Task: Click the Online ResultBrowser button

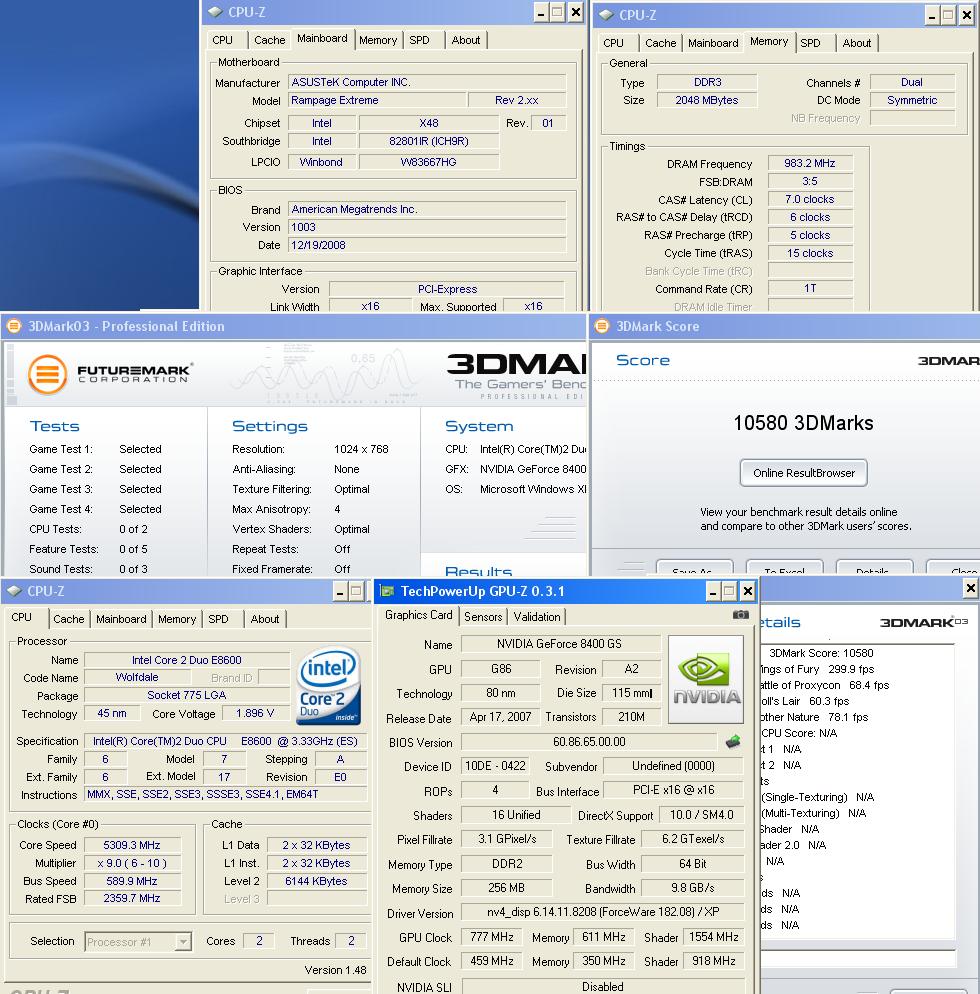Action: [804, 473]
